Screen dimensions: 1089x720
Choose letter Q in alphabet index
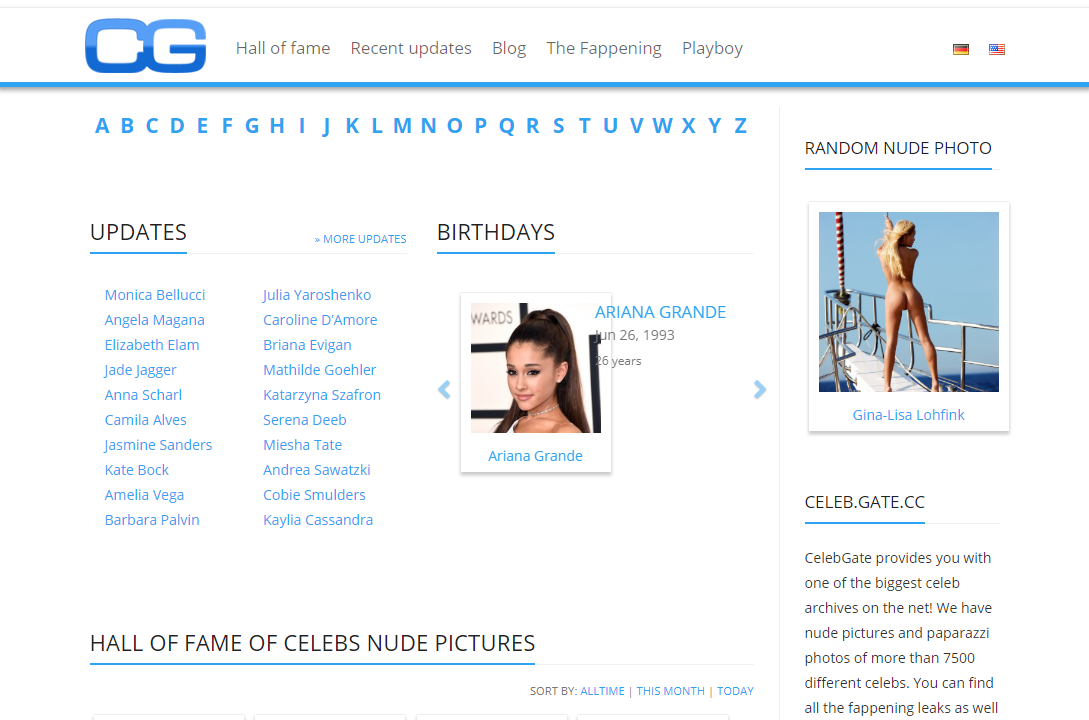506,126
